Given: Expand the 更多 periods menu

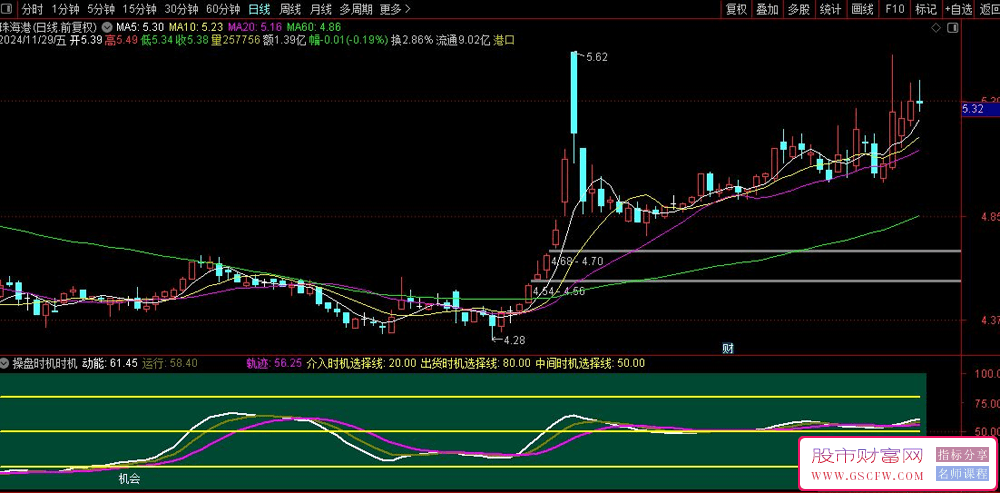Looking at the screenshot, I should [x=394, y=9].
